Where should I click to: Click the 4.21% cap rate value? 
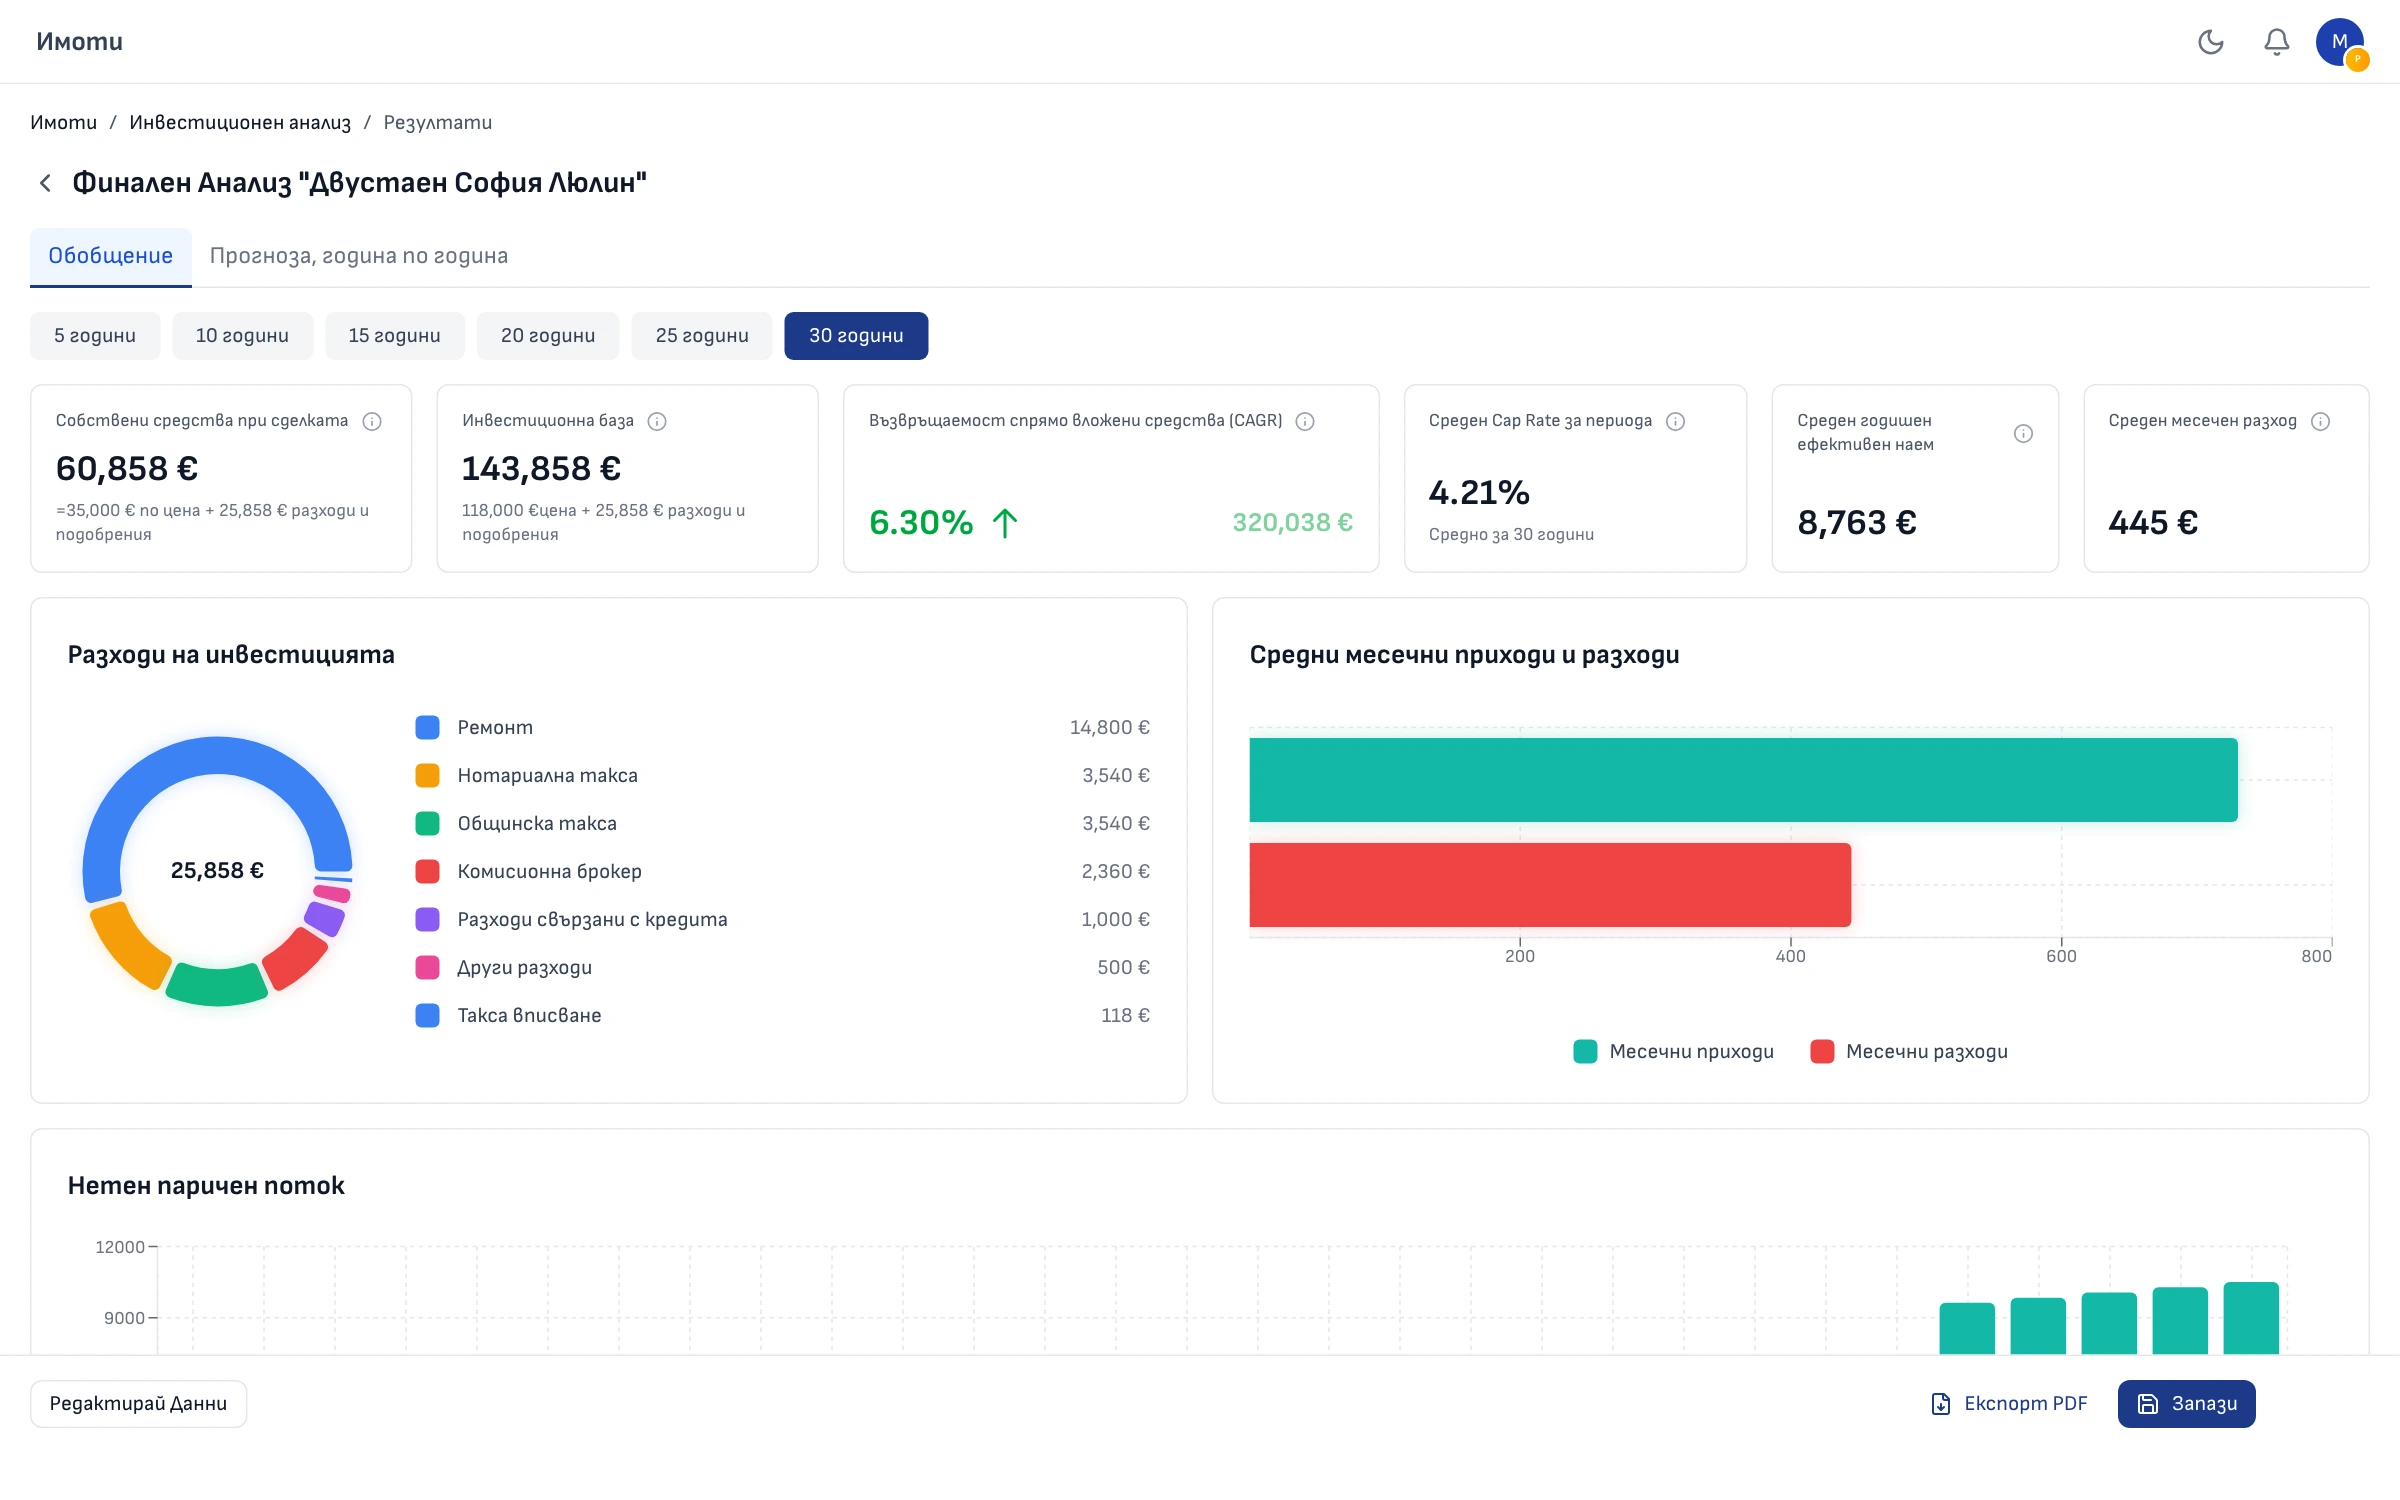click(1479, 492)
